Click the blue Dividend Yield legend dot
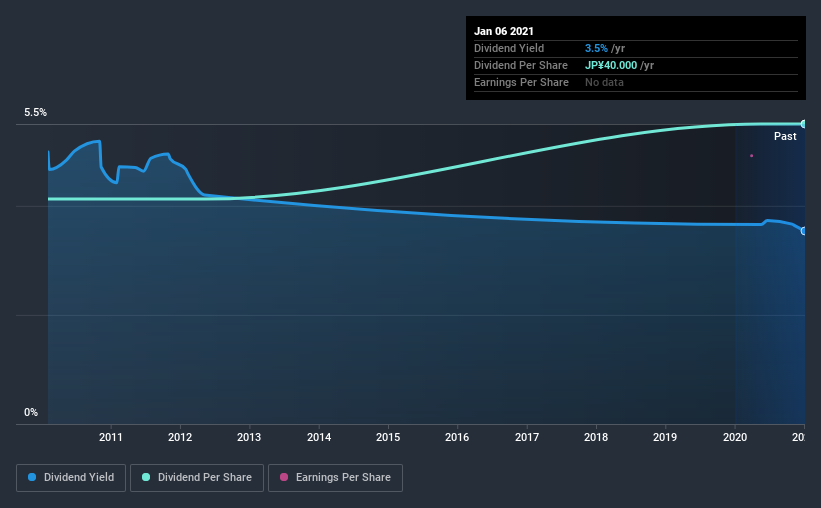The height and width of the screenshot is (508, 821). click(32, 477)
